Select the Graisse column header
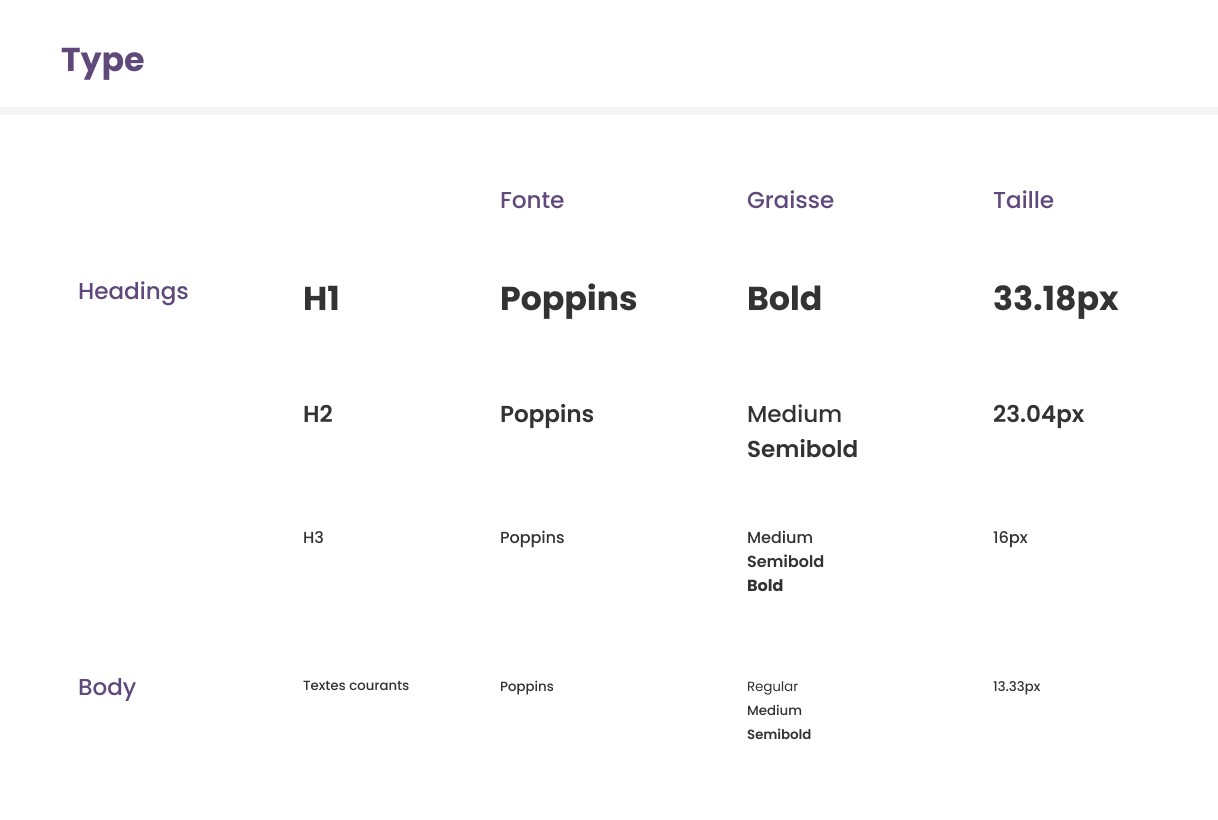 click(x=789, y=200)
